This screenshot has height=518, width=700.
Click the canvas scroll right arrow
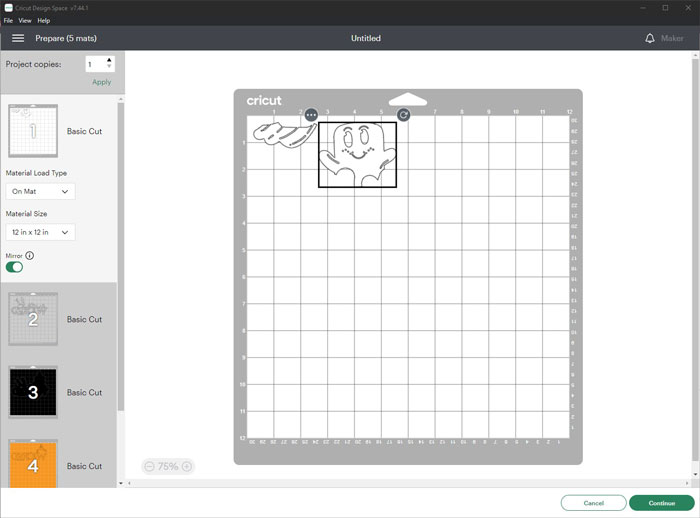coord(687,483)
